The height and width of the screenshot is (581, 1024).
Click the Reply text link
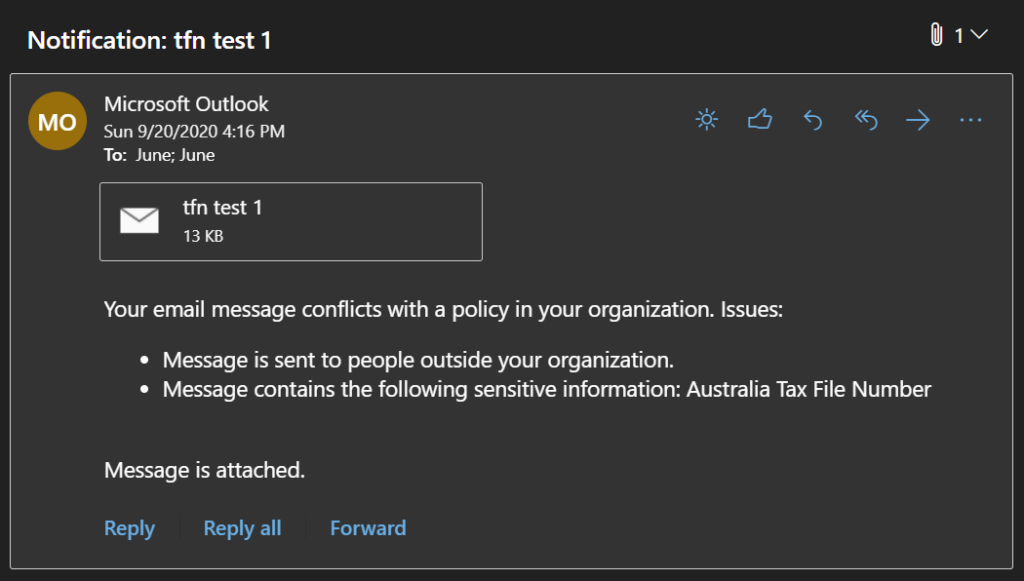click(129, 528)
